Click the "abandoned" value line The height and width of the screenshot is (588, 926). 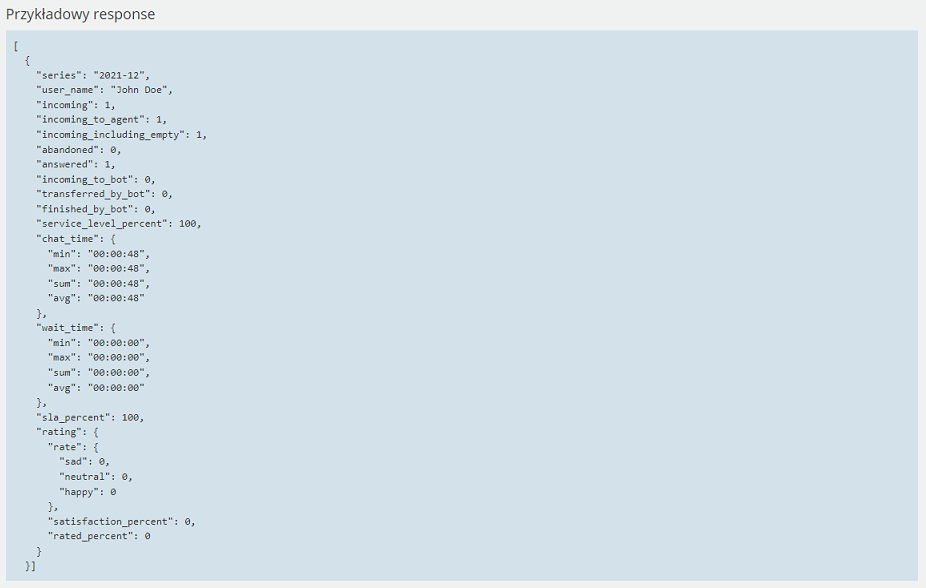tap(79, 150)
